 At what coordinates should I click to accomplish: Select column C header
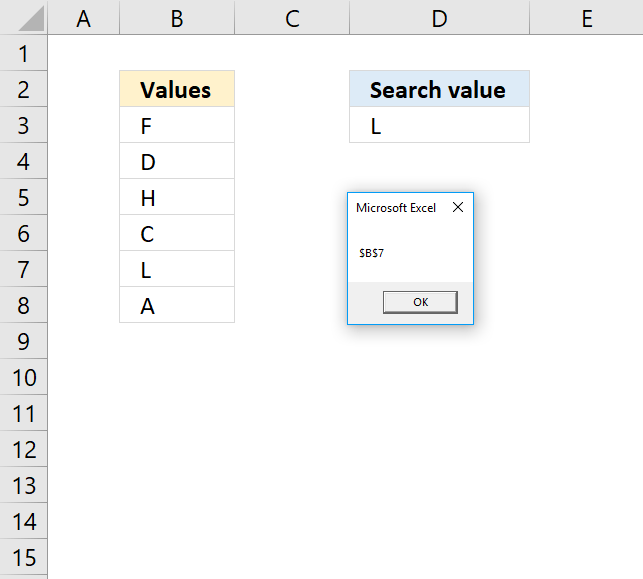[292, 18]
